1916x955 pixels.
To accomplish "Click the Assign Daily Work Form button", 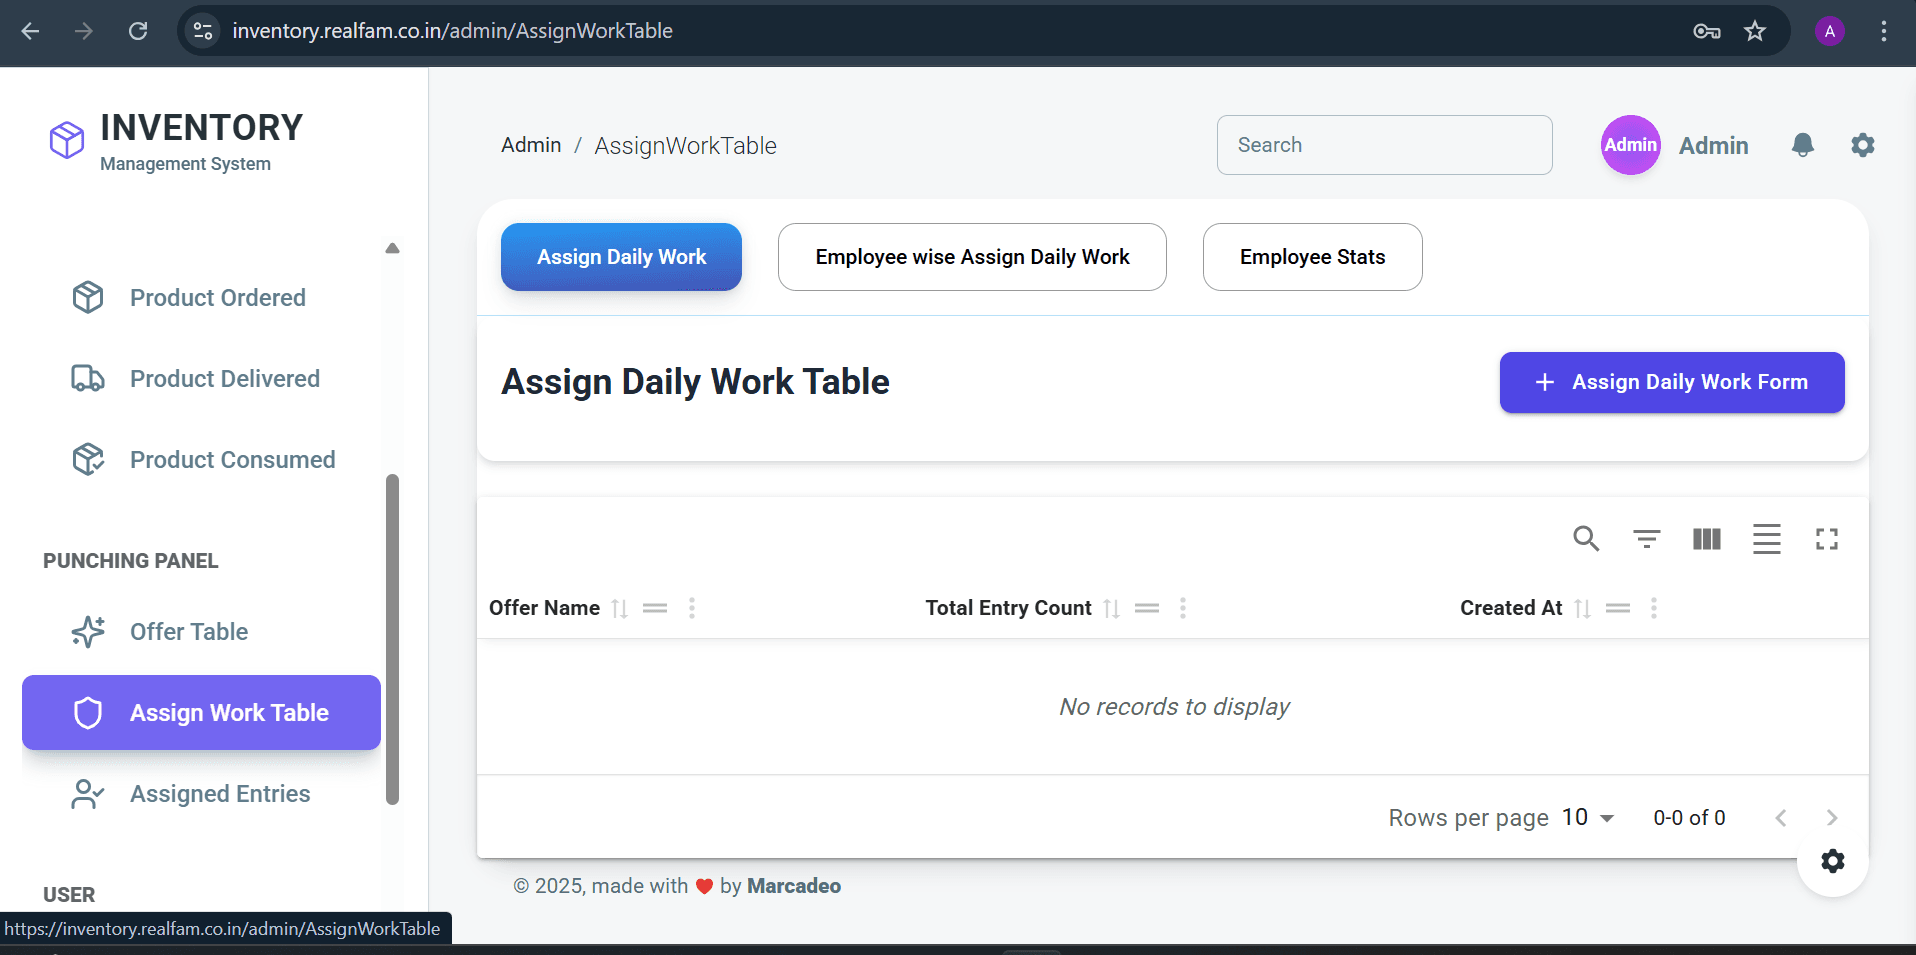I will 1671,382.
